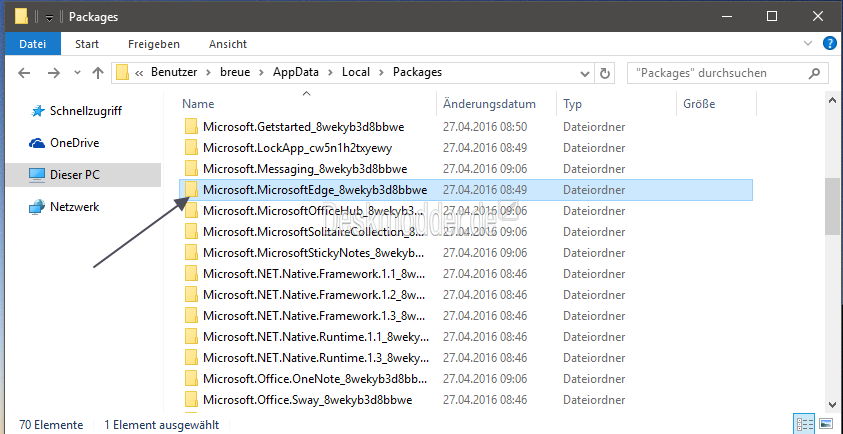Viewport: 843px width, 434px height.
Task: Go up one folder level
Action: [x=98, y=73]
